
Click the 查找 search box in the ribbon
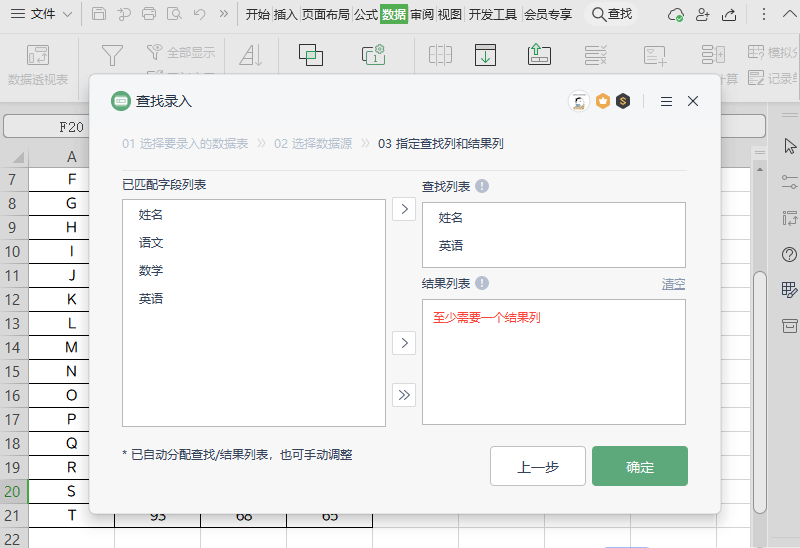click(x=612, y=14)
